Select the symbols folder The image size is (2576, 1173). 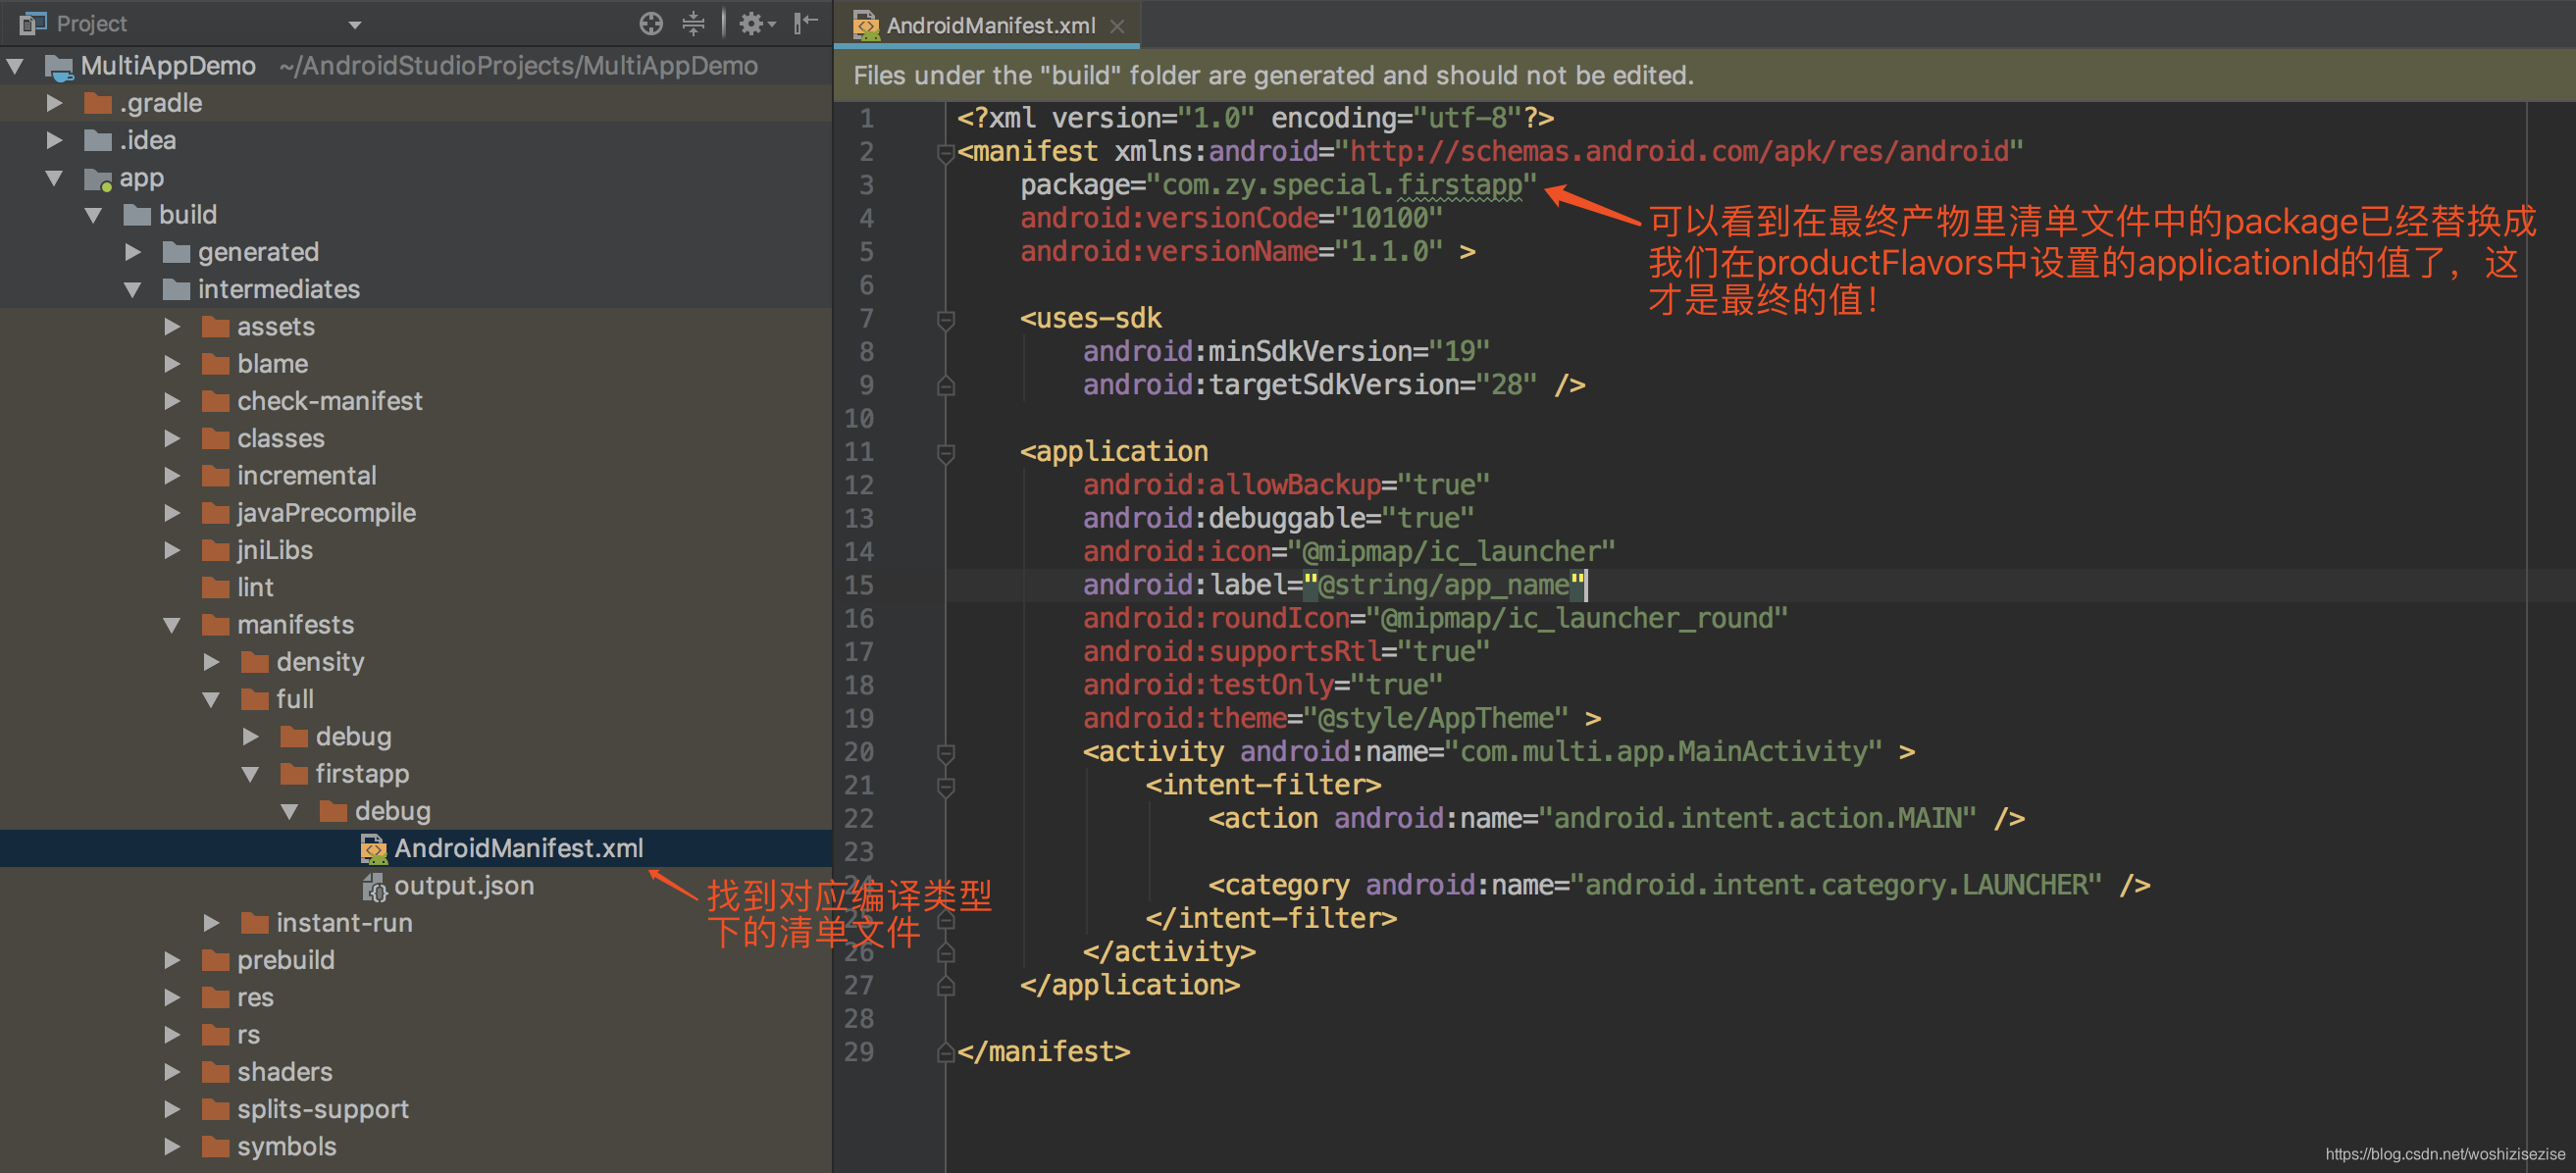coord(287,1147)
